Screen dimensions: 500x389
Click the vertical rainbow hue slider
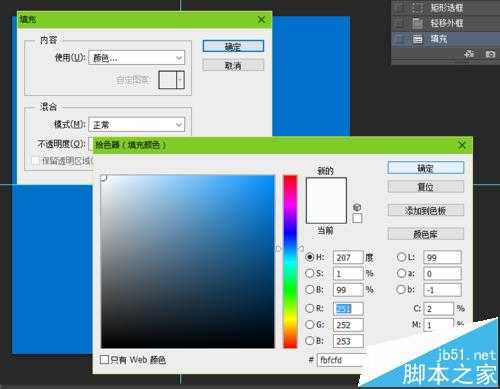(x=290, y=262)
